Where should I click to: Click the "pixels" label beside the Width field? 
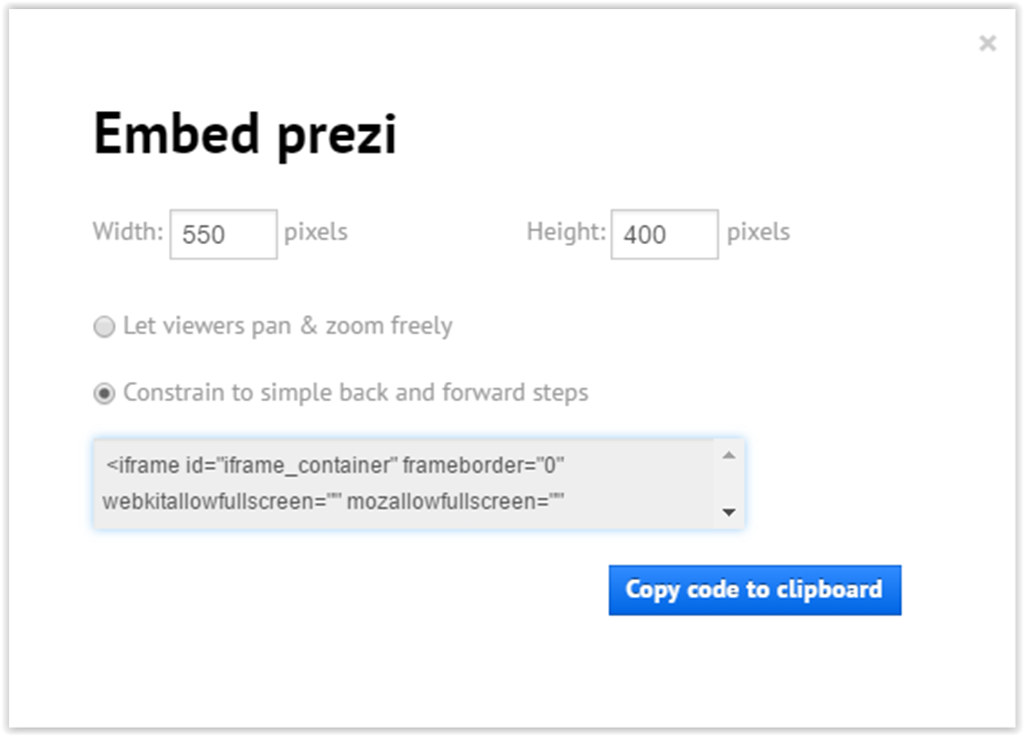click(x=316, y=232)
